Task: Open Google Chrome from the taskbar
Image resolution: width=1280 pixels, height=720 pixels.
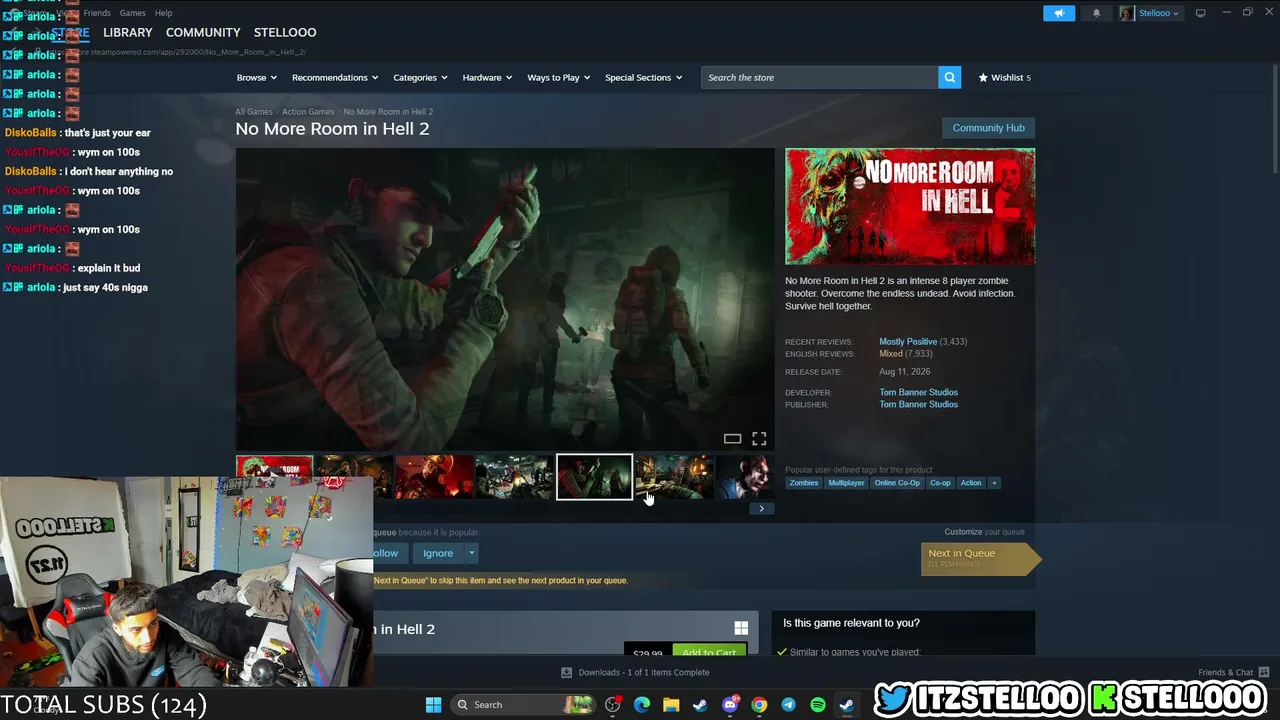Action: [759, 705]
